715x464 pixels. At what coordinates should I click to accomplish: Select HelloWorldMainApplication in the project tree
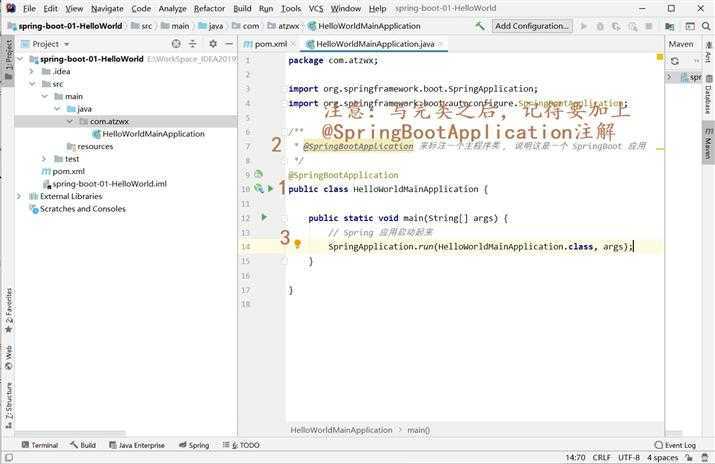coord(149,134)
